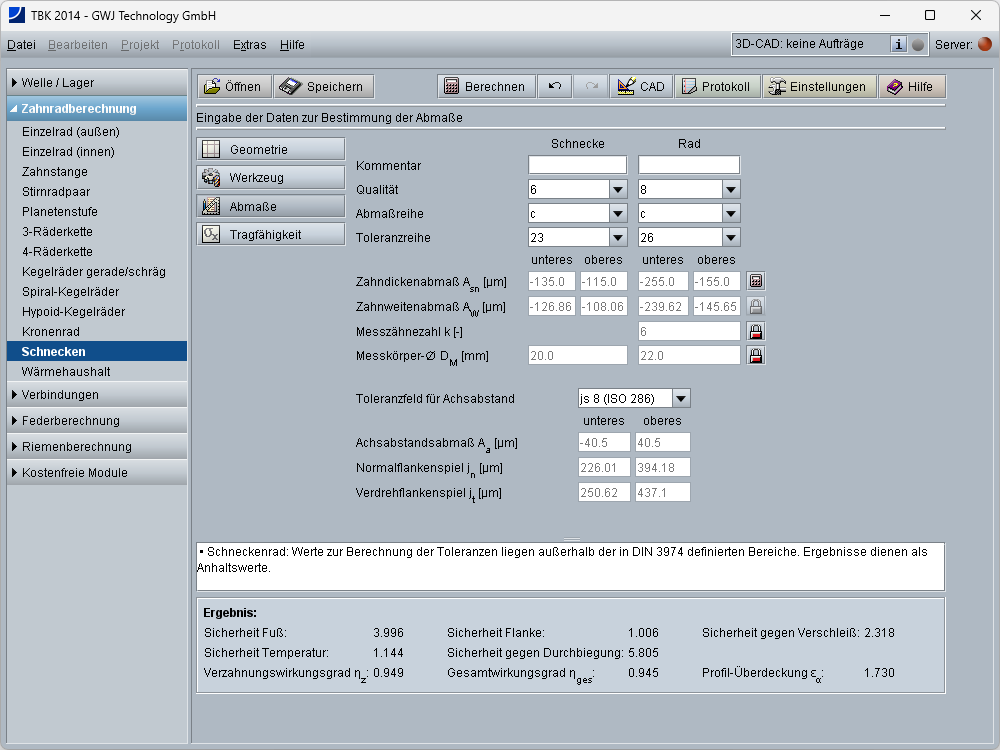Click the undo arrow in toolbar

pyautogui.click(x=555, y=87)
